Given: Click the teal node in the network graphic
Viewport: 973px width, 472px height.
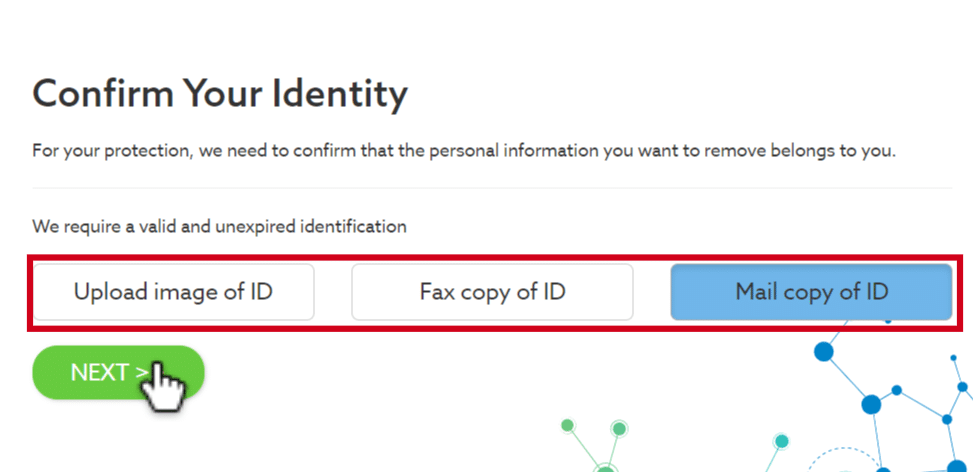Looking at the screenshot, I should tap(782, 441).
